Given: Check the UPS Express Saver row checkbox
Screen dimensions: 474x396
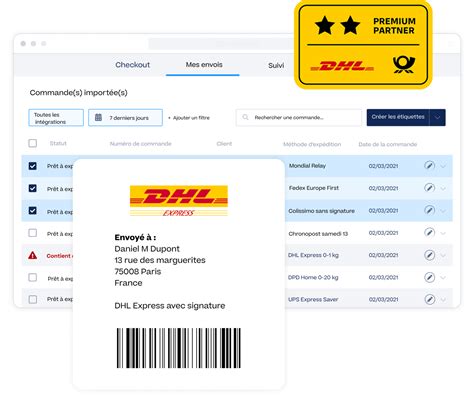Looking at the screenshot, I should click(33, 299).
